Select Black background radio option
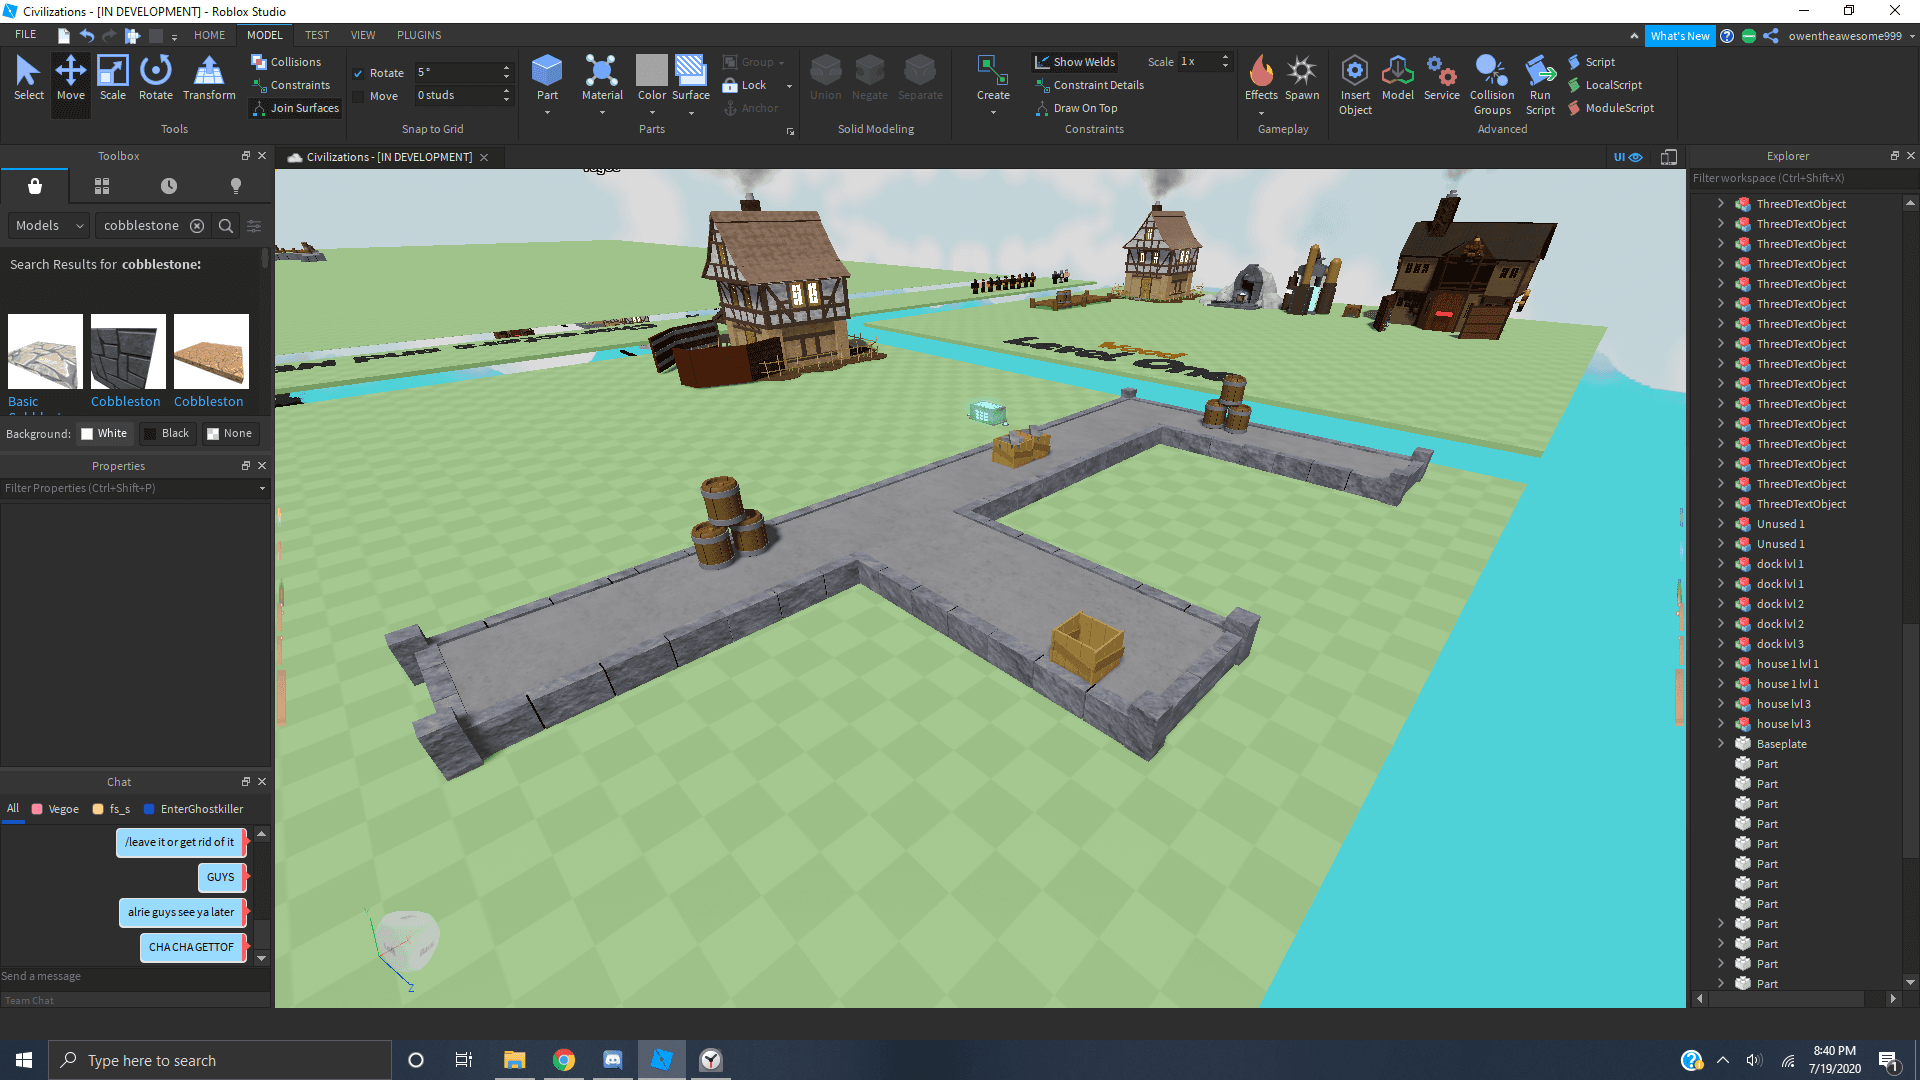Image resolution: width=1920 pixels, height=1080 pixels. (166, 433)
